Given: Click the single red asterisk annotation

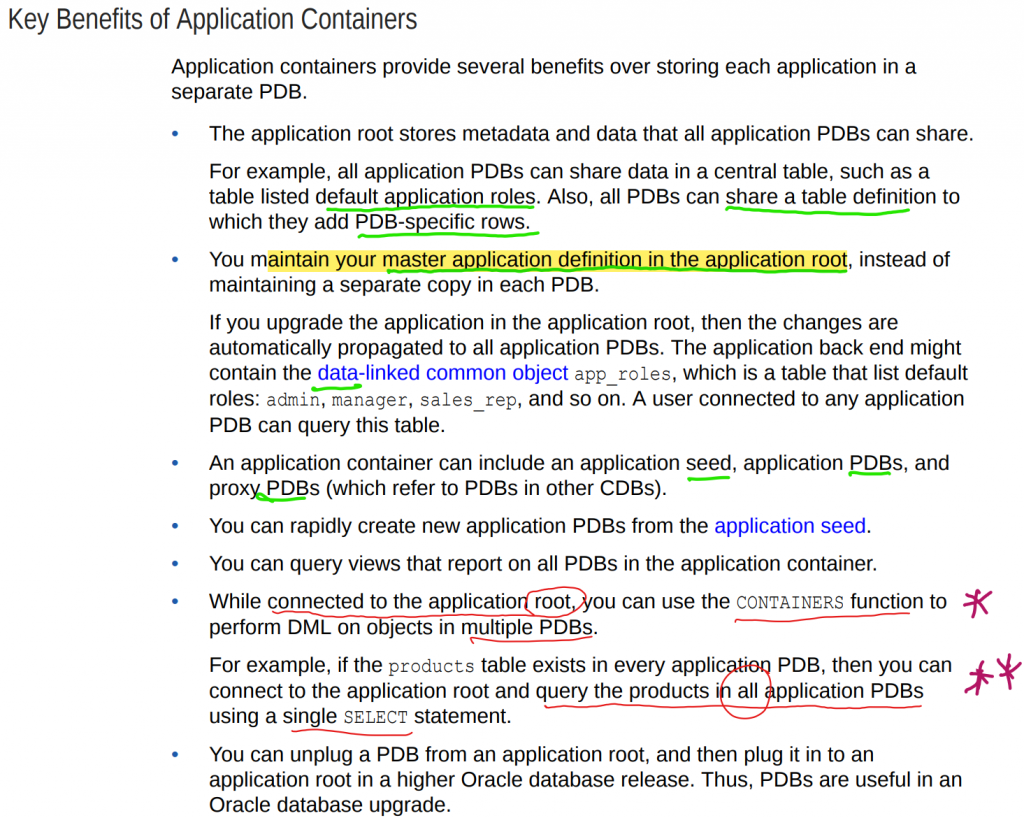Looking at the screenshot, I should point(976,603).
